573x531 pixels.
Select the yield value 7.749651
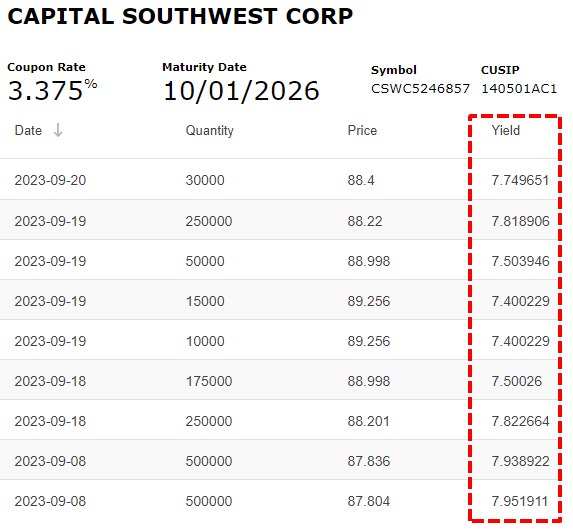(520, 180)
